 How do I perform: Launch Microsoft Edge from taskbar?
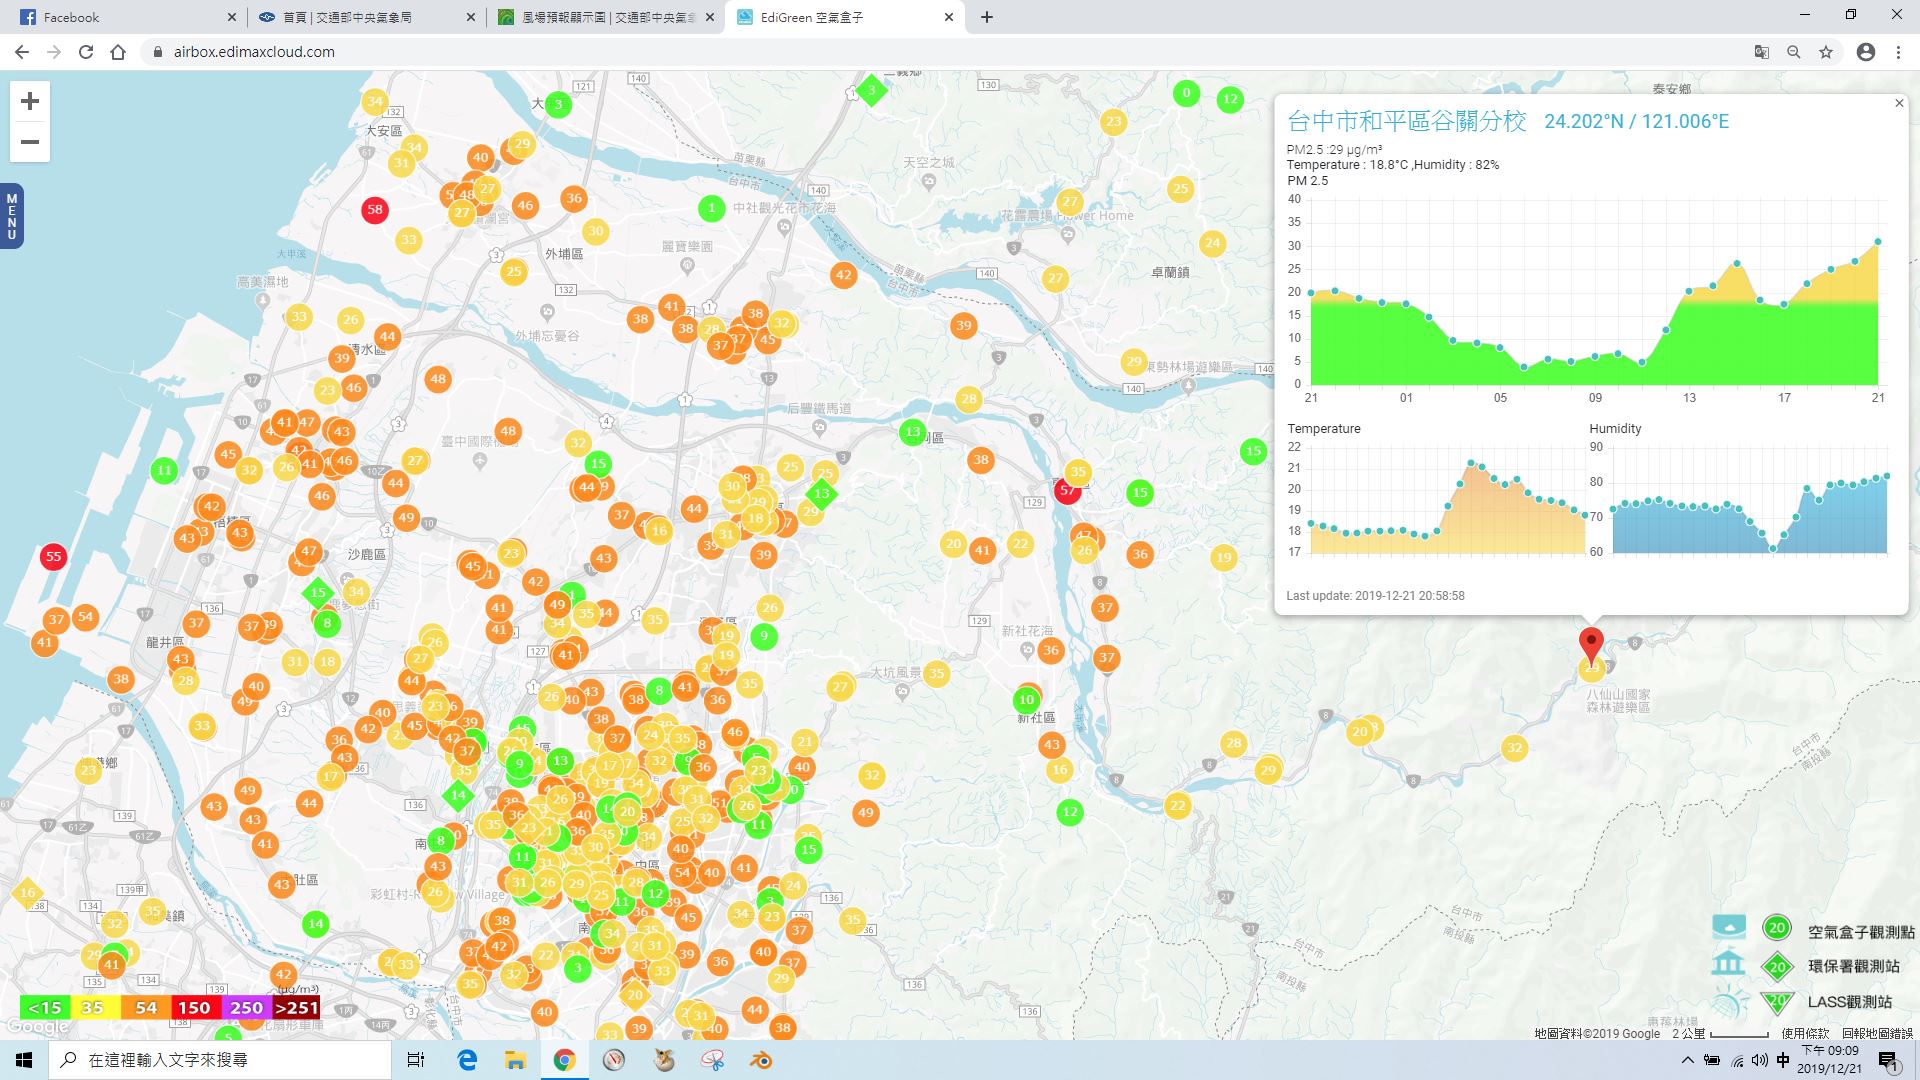click(x=467, y=1060)
